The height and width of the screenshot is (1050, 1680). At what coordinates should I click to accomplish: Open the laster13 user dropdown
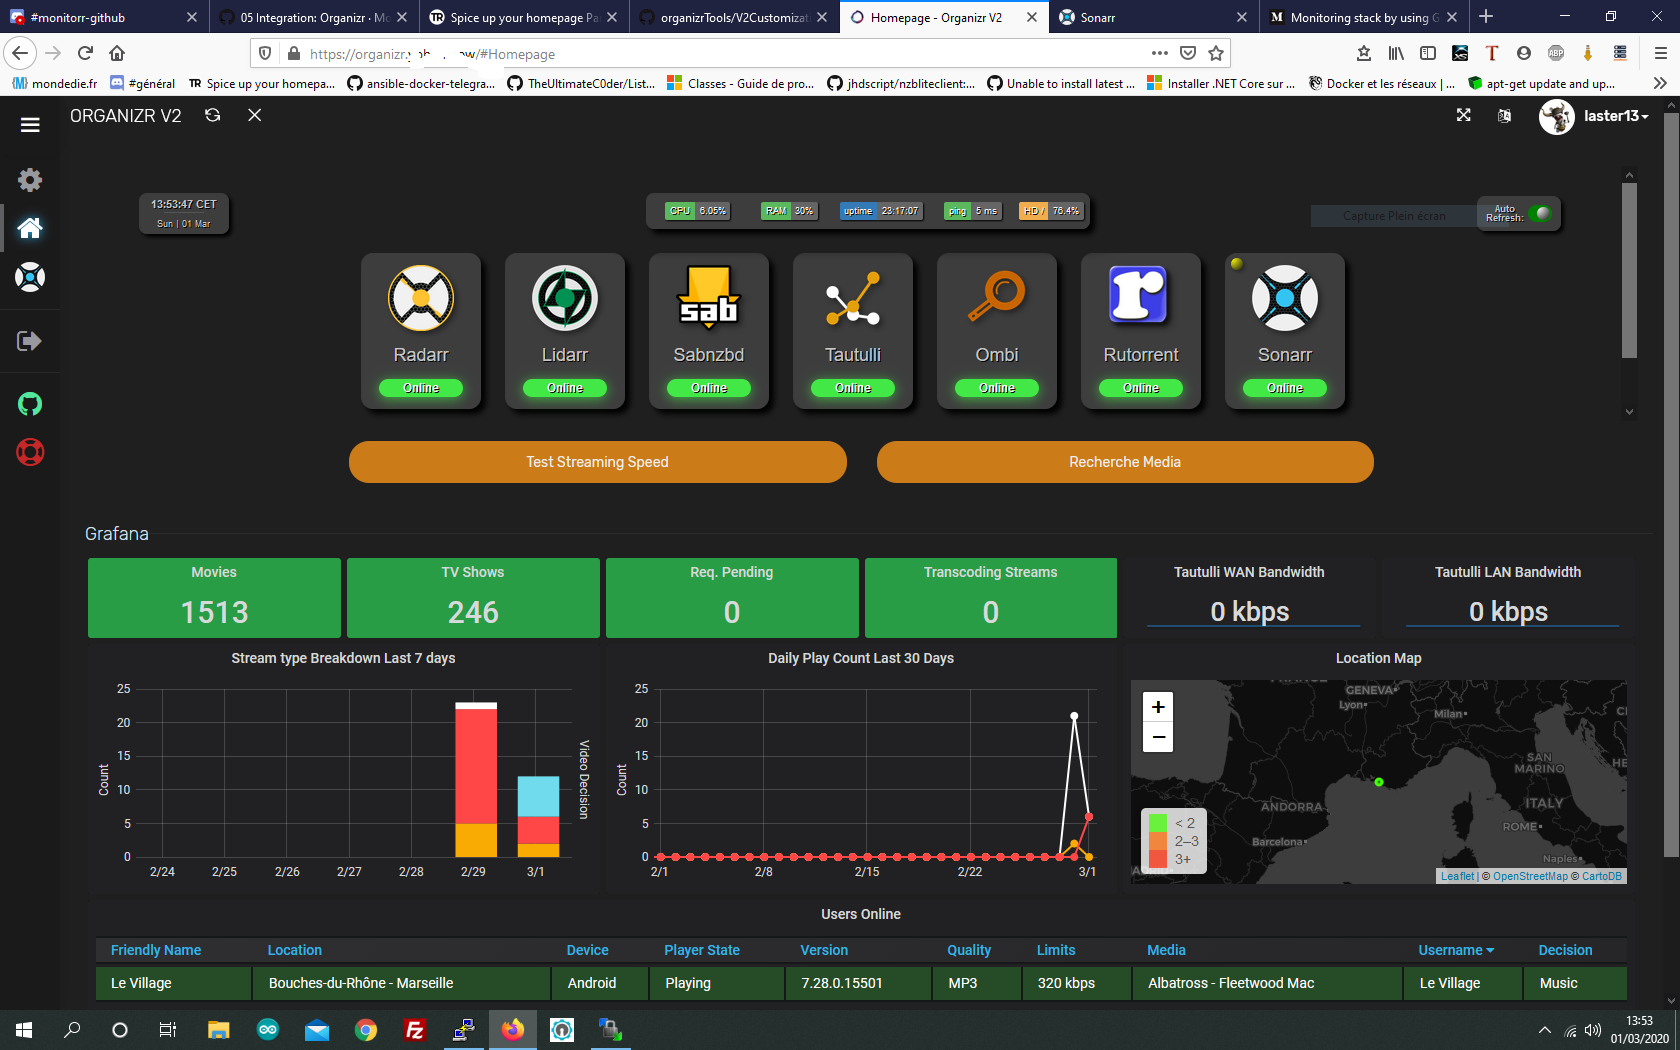click(1613, 116)
